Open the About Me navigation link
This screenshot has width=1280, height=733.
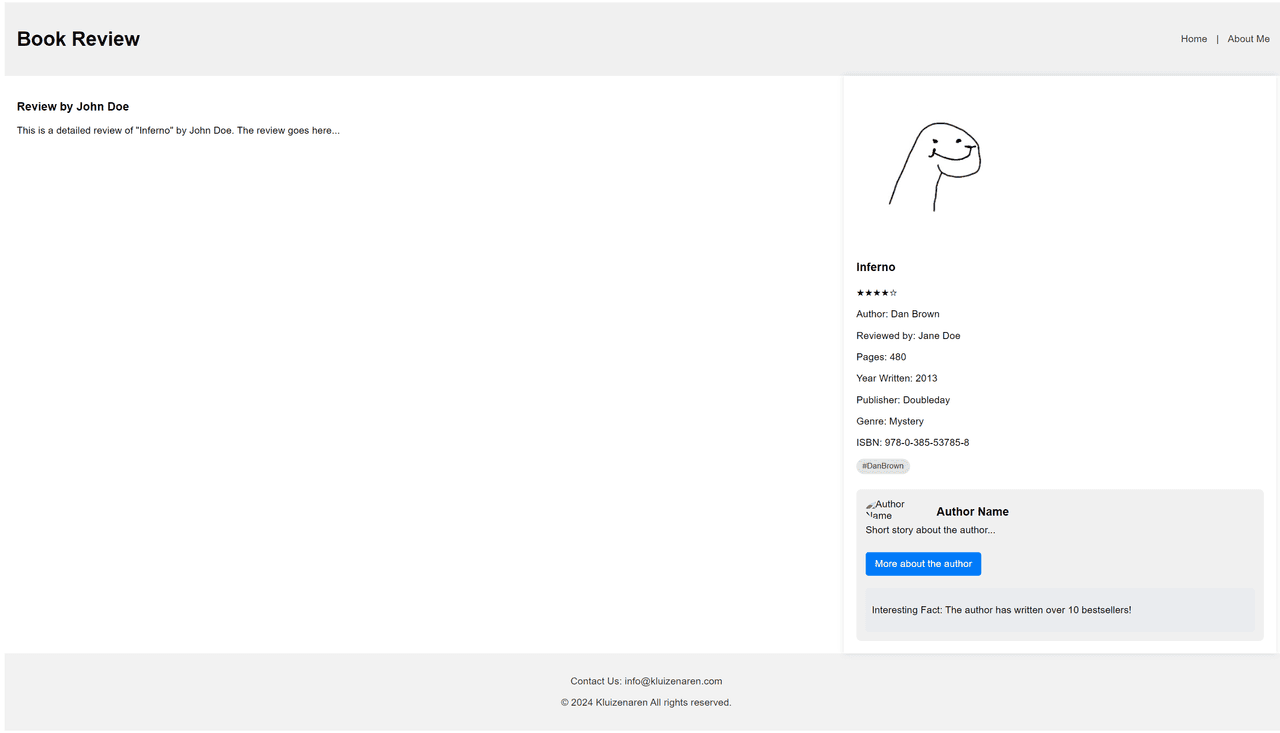pos(1248,39)
